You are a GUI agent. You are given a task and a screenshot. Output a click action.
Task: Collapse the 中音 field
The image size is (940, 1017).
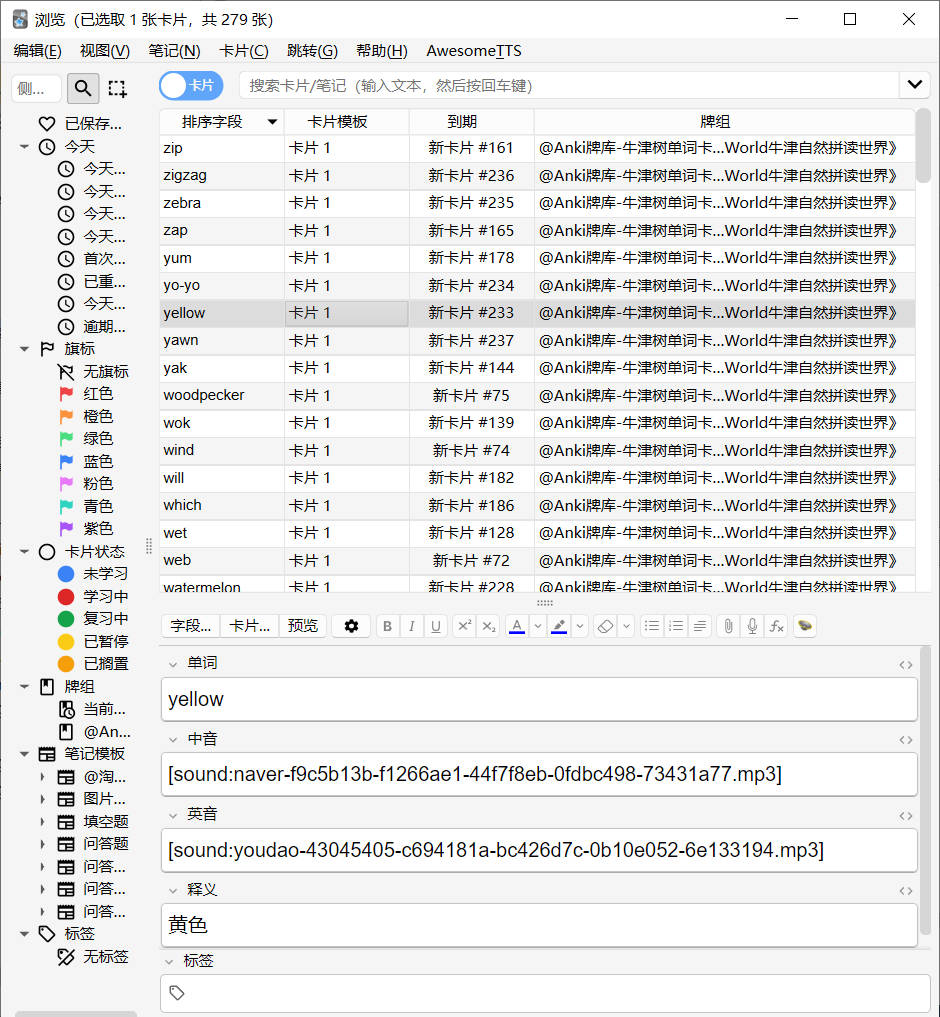pos(173,739)
